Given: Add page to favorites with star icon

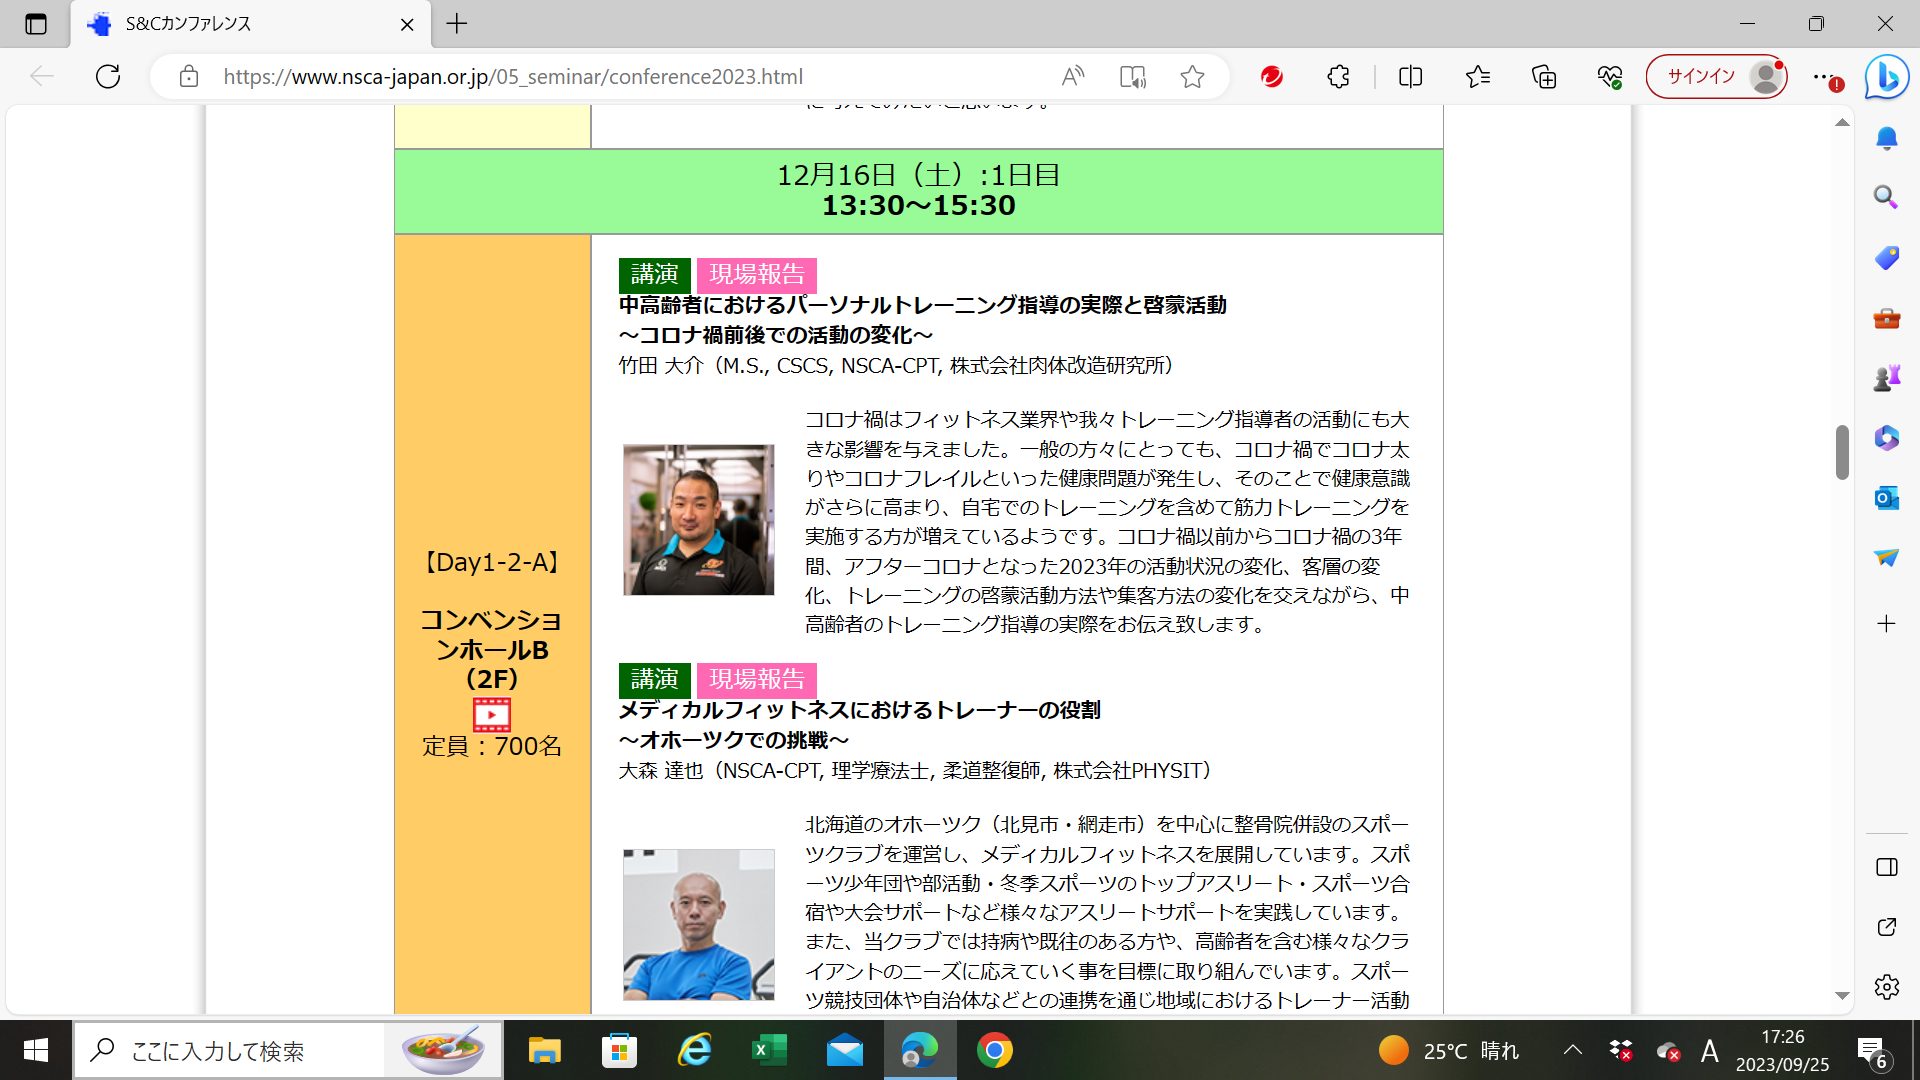Looking at the screenshot, I should [x=1191, y=77].
